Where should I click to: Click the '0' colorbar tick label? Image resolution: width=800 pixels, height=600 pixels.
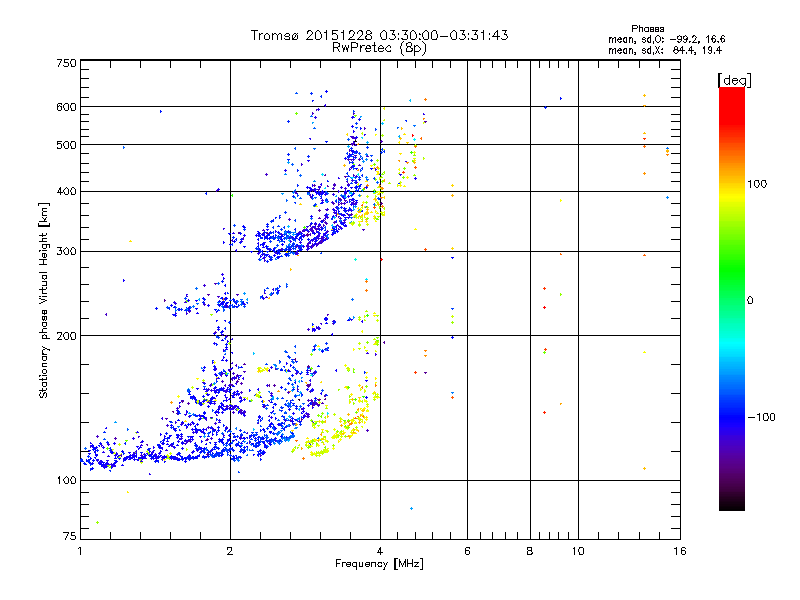click(x=750, y=301)
